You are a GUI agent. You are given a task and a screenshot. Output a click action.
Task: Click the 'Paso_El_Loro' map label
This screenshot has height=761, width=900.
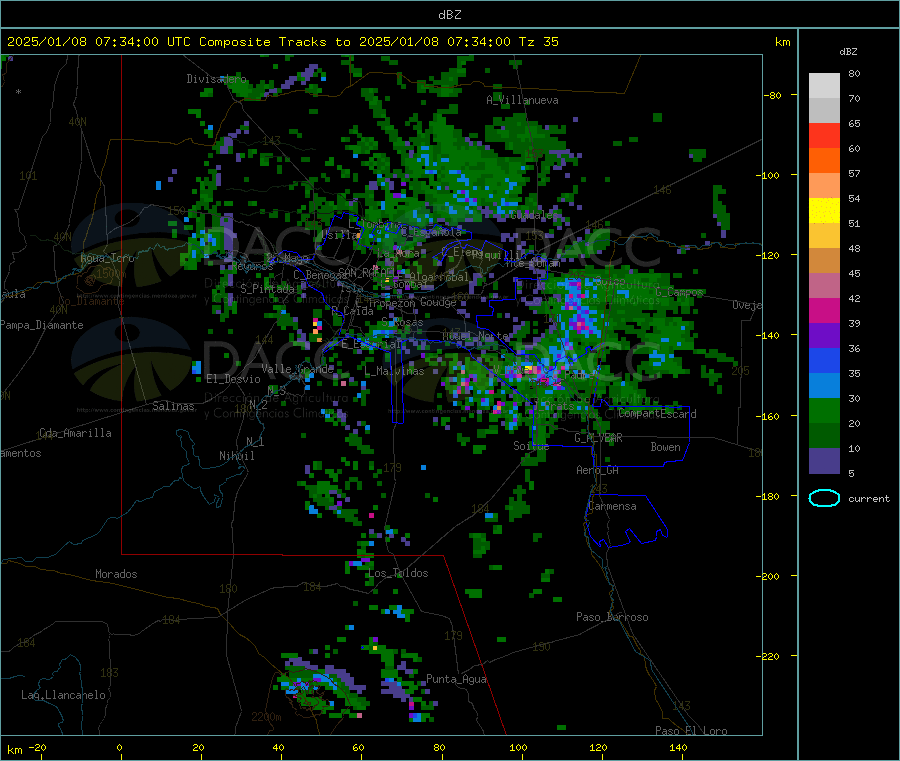pos(691,731)
